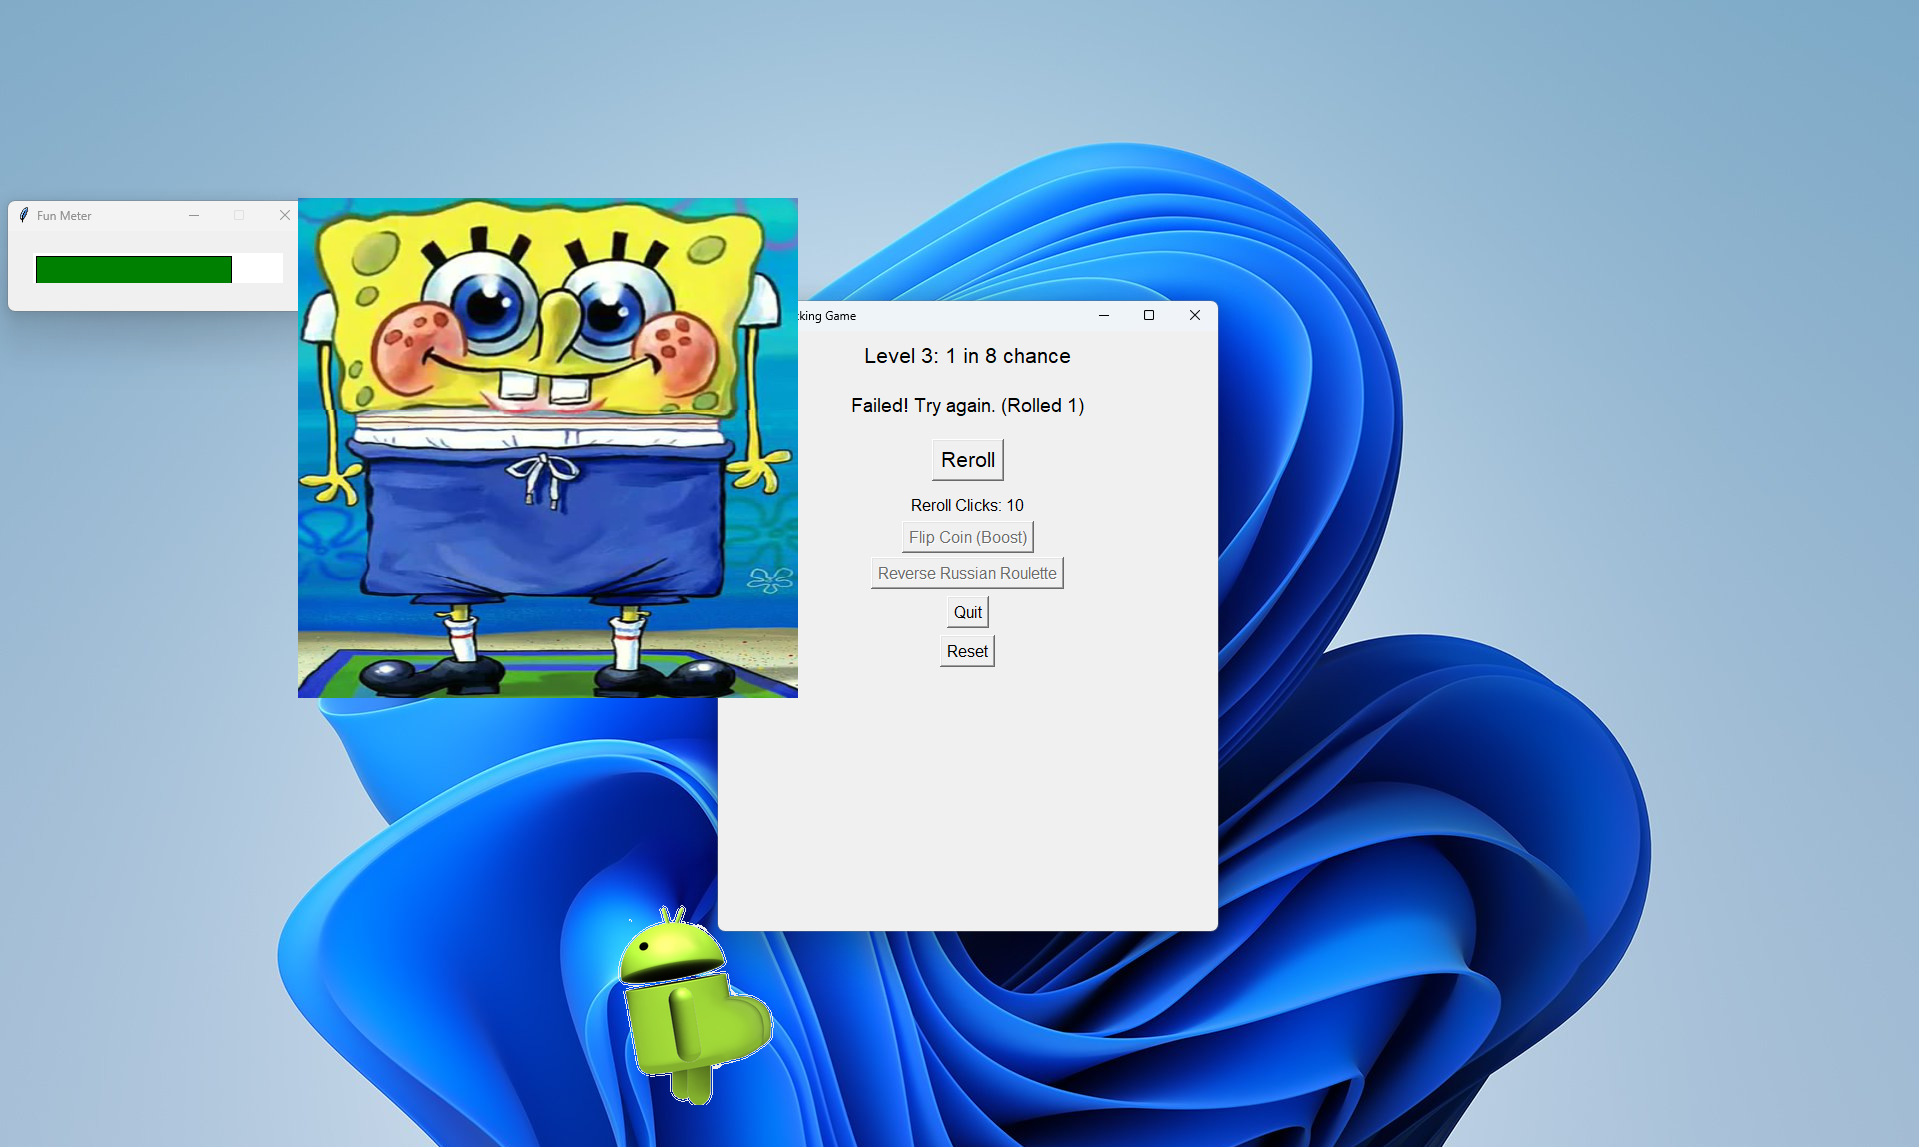The width and height of the screenshot is (1919, 1147).
Task: Minimize the Fun Meter window
Action: point(194,215)
